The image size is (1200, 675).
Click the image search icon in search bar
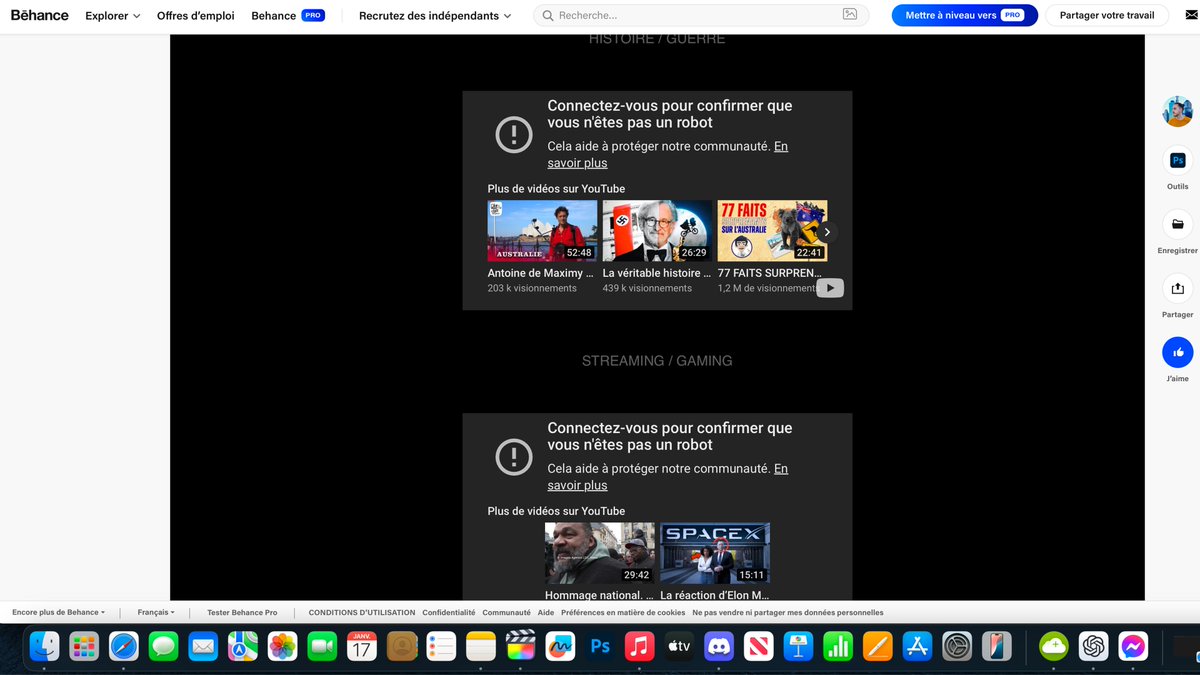tap(850, 15)
